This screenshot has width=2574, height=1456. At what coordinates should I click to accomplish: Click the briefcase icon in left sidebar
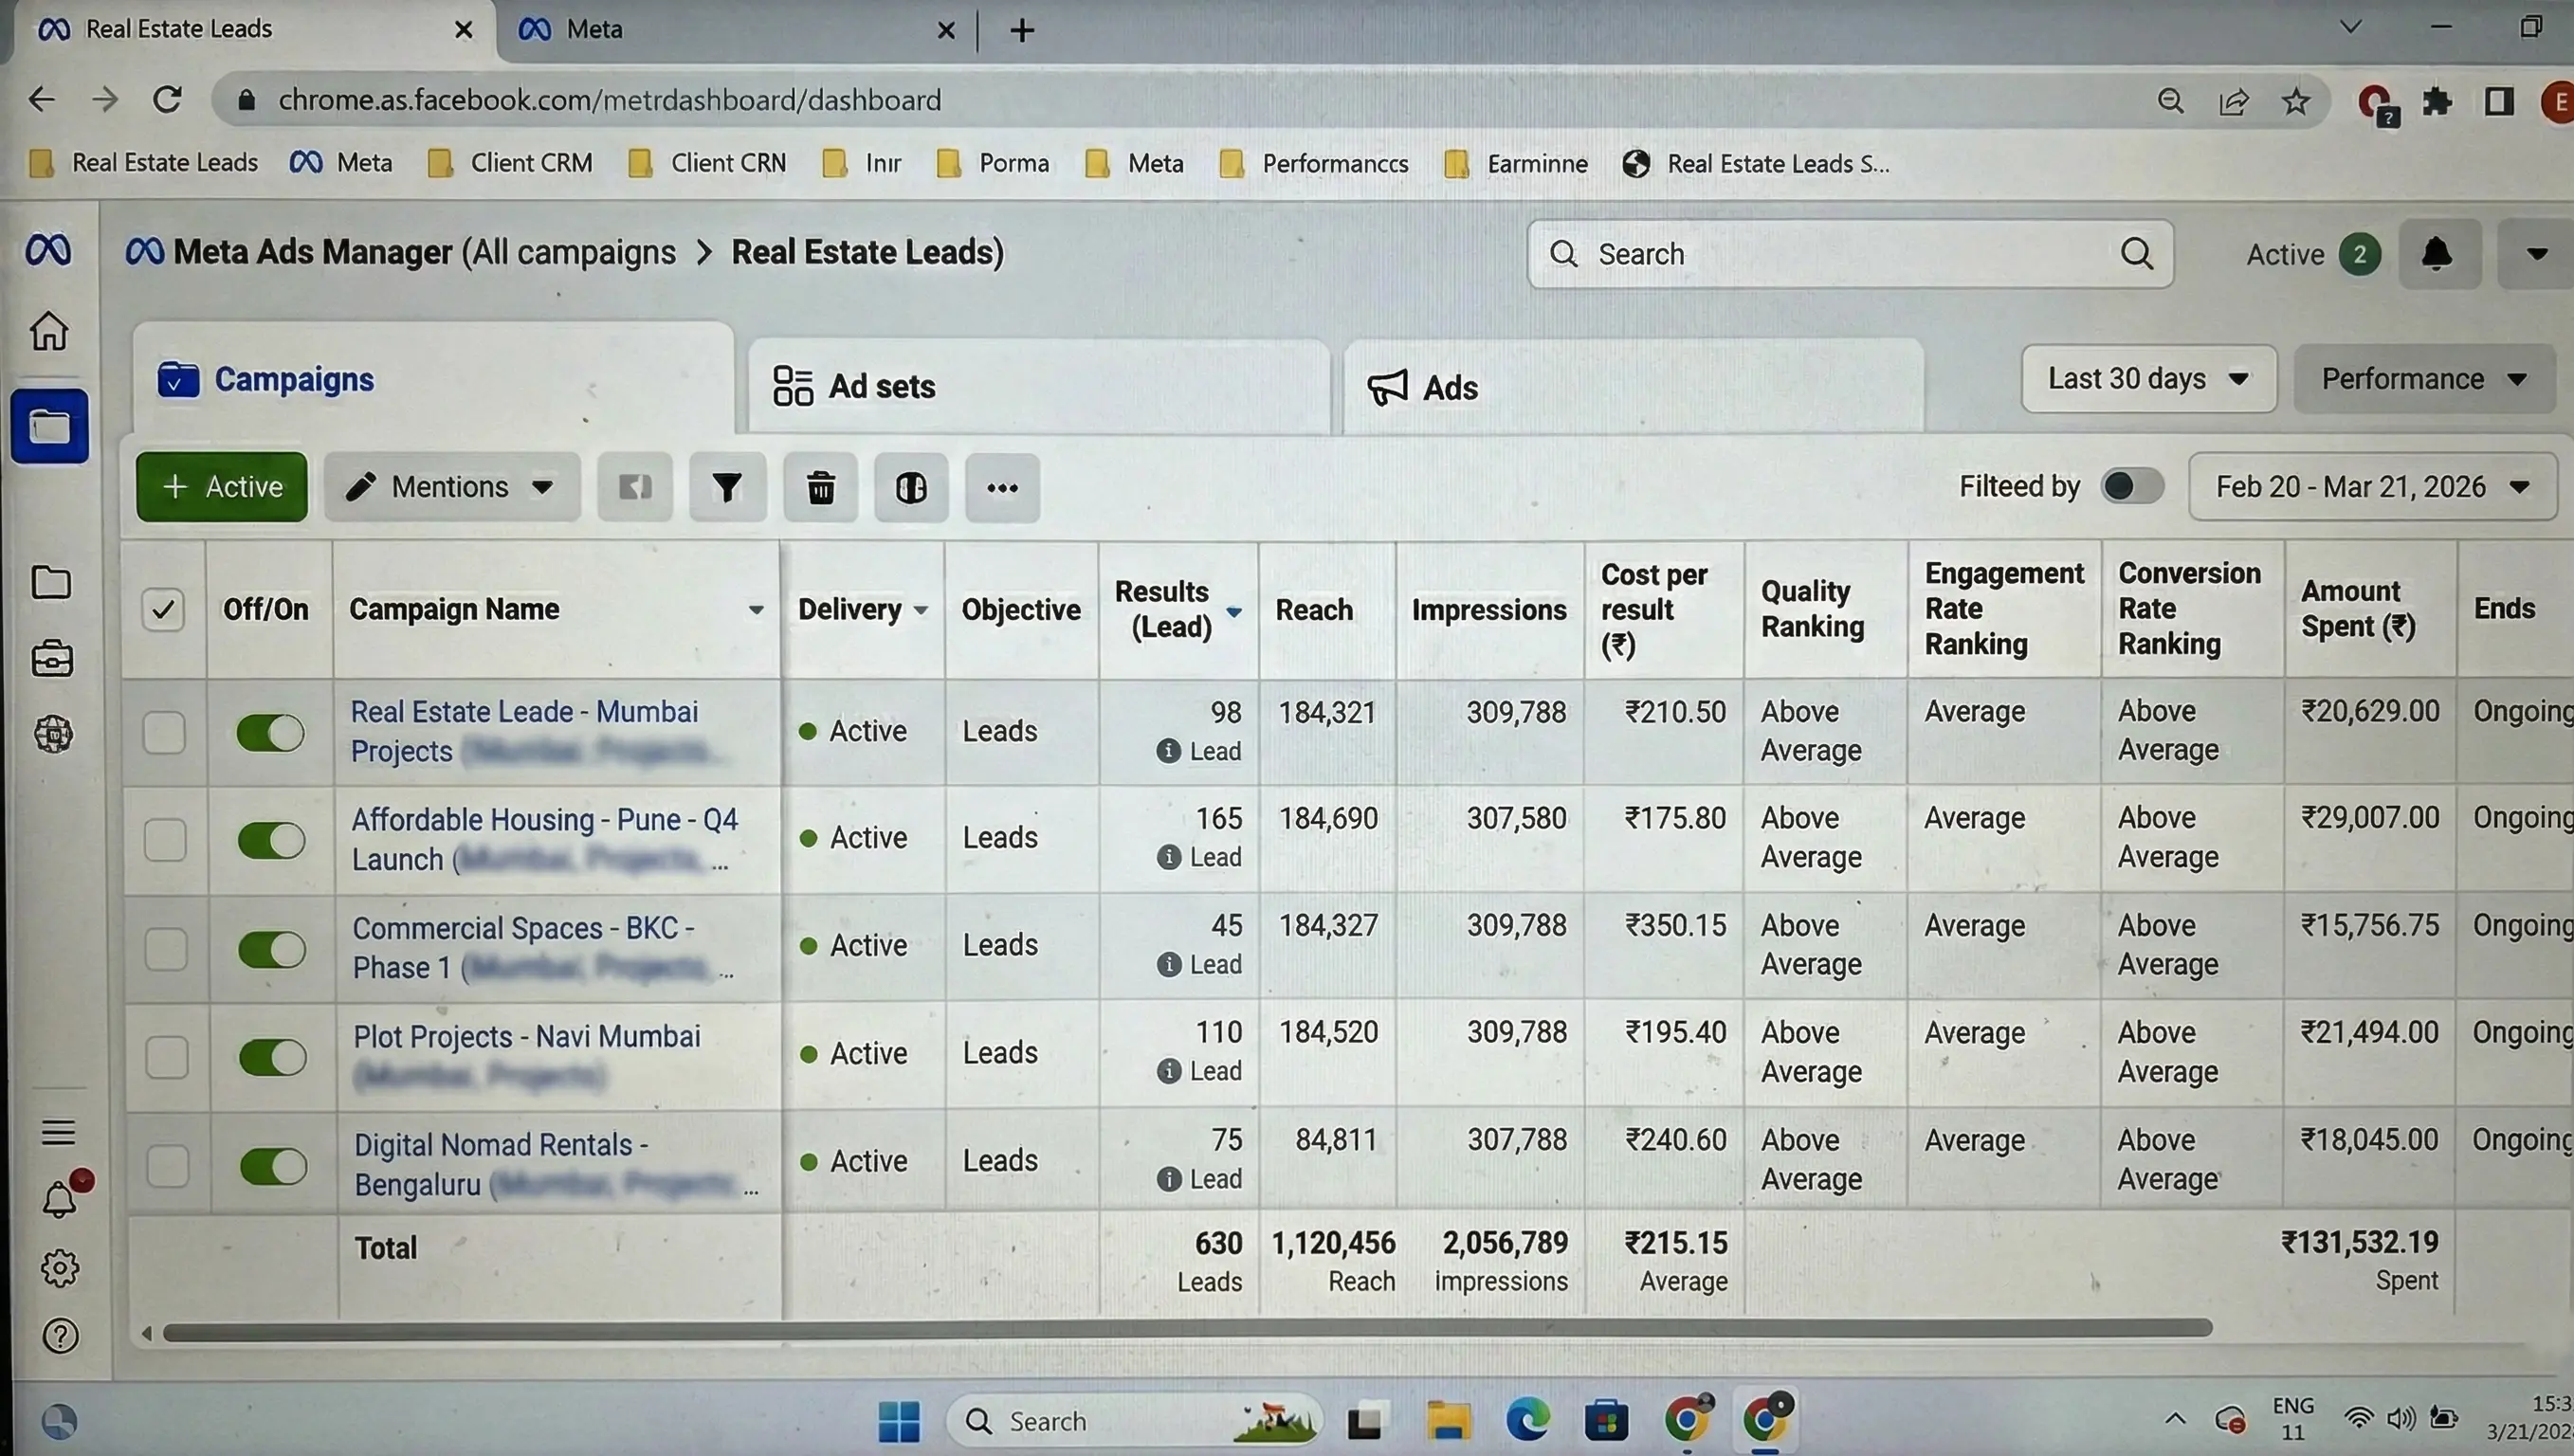pos(52,660)
